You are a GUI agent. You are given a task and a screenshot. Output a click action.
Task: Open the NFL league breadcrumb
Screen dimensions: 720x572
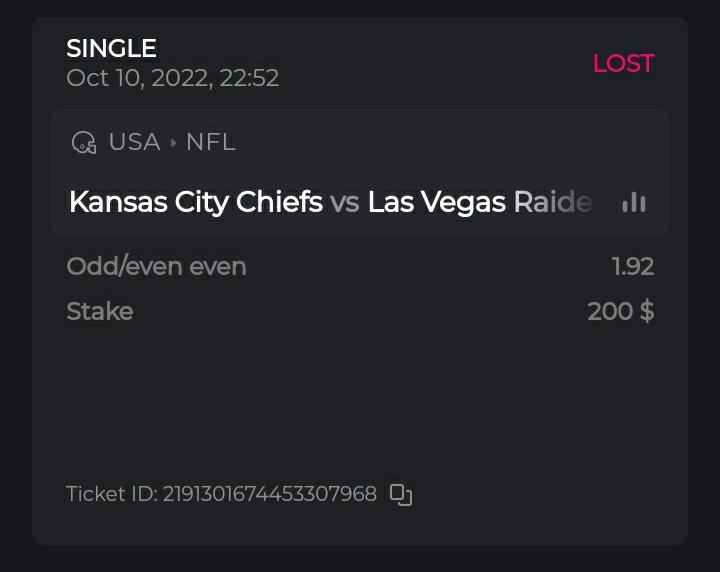[210, 142]
